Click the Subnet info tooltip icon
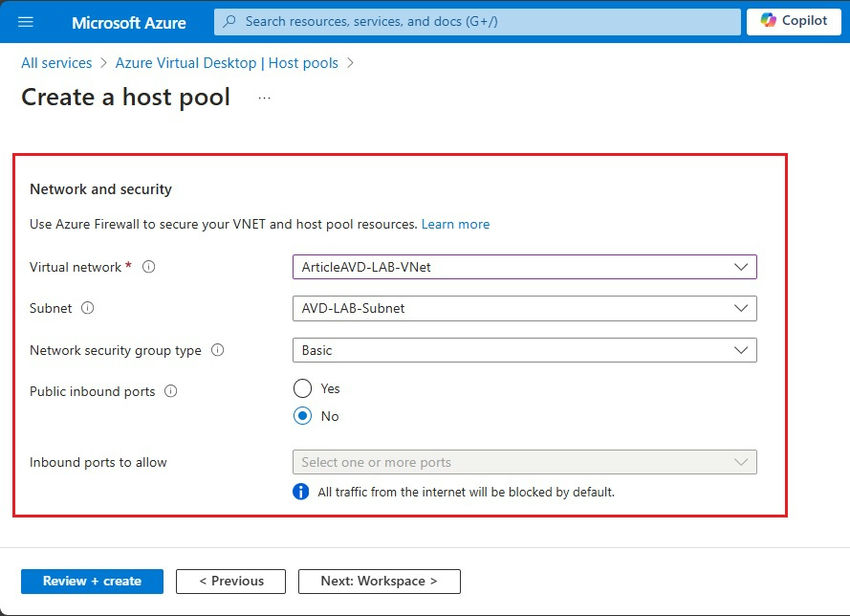 coord(87,308)
